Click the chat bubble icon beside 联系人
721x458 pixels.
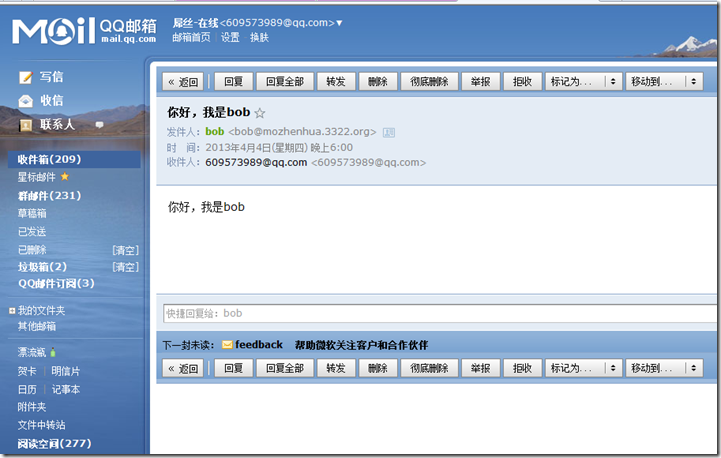click(x=99, y=125)
